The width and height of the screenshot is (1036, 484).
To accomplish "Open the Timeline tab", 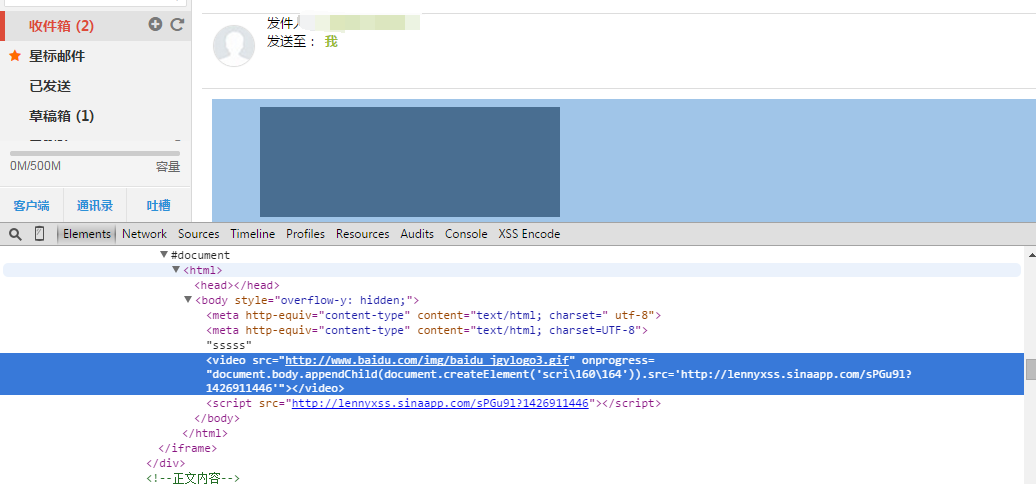I will tap(252, 234).
